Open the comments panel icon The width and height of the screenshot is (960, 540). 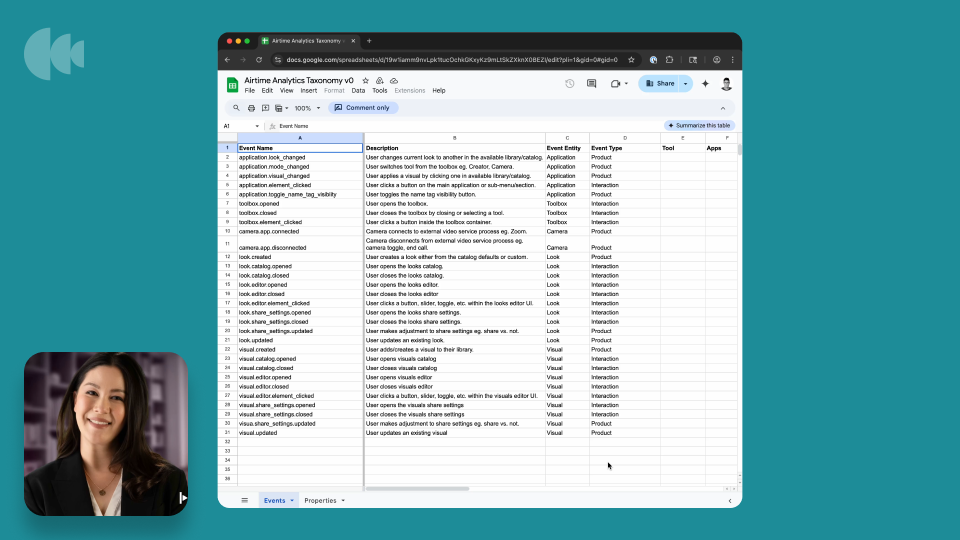tap(592, 84)
